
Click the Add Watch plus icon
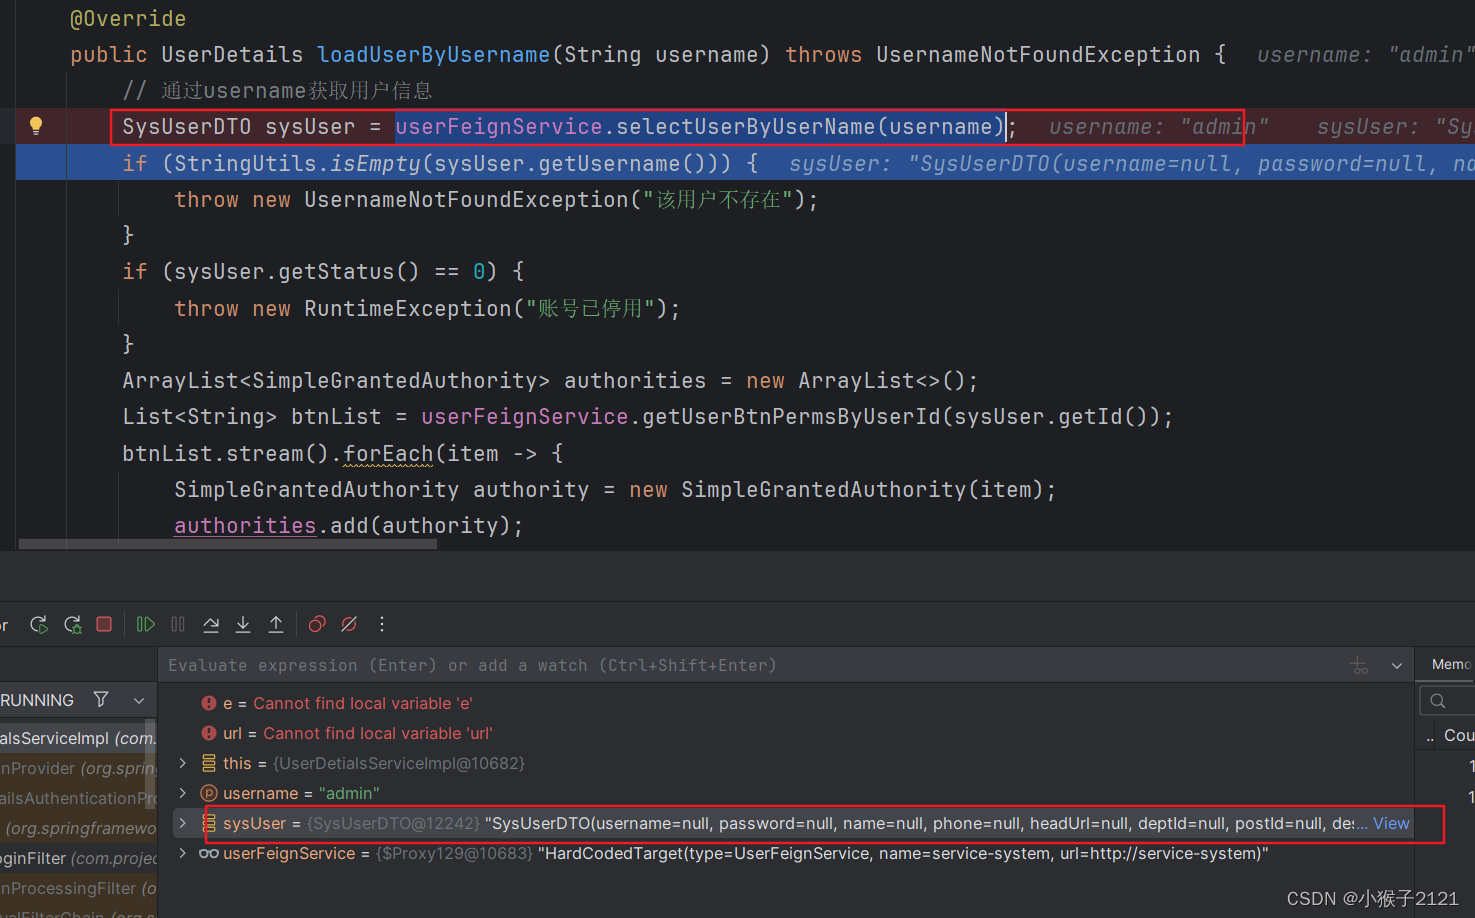pyautogui.click(x=1357, y=664)
